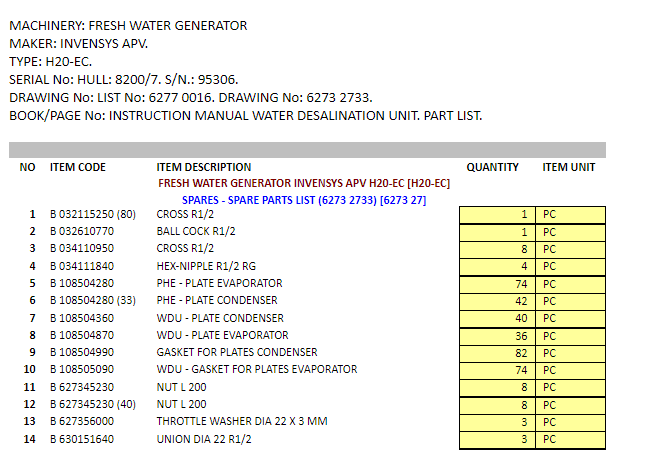This screenshot has height=468, width=662.
Task: Click quantity field of item B 108504870
Action: 497,335
